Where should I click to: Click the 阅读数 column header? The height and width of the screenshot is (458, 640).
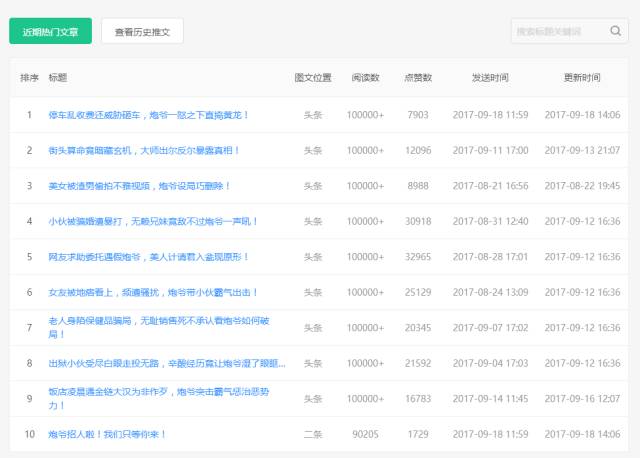(x=365, y=78)
